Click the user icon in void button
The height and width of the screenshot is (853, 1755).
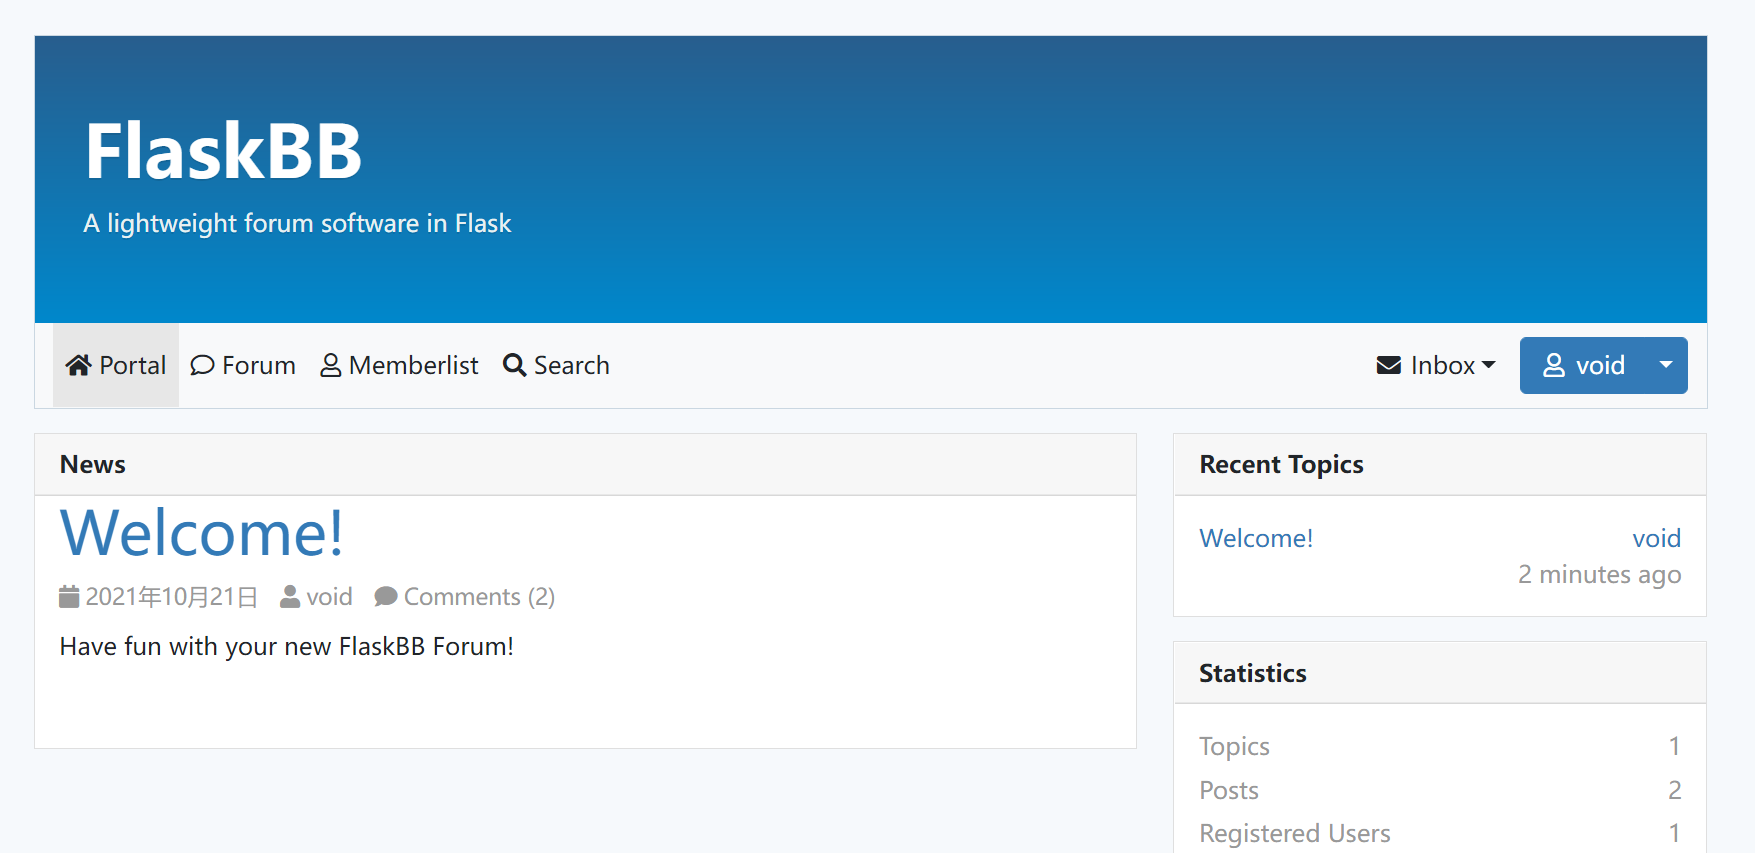(1554, 365)
